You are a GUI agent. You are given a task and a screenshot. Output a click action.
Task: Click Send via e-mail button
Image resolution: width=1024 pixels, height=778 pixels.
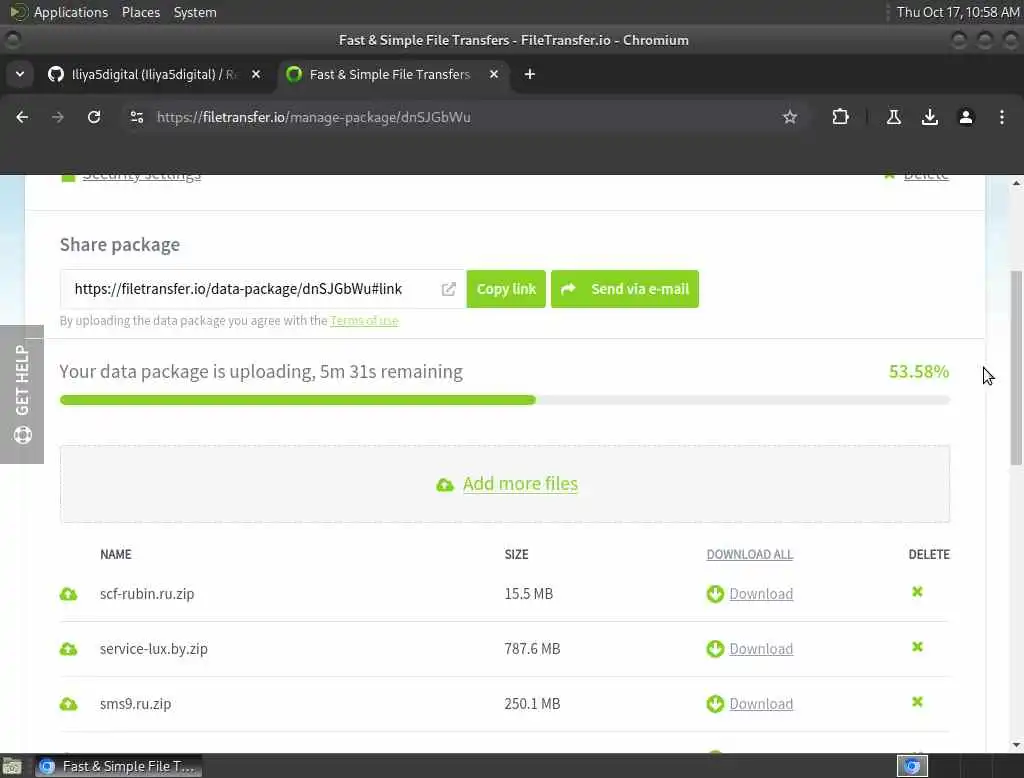click(625, 289)
